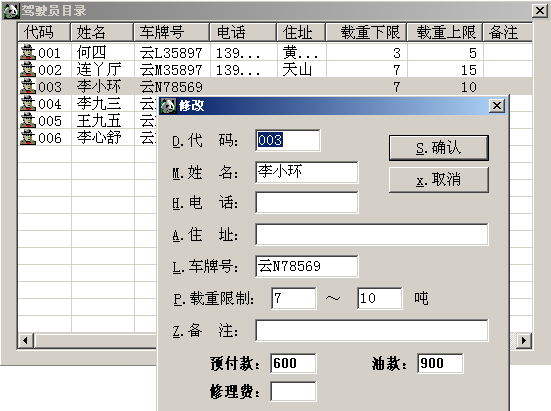Click plate number 云M35897
551x411 pixels.
coord(171,70)
